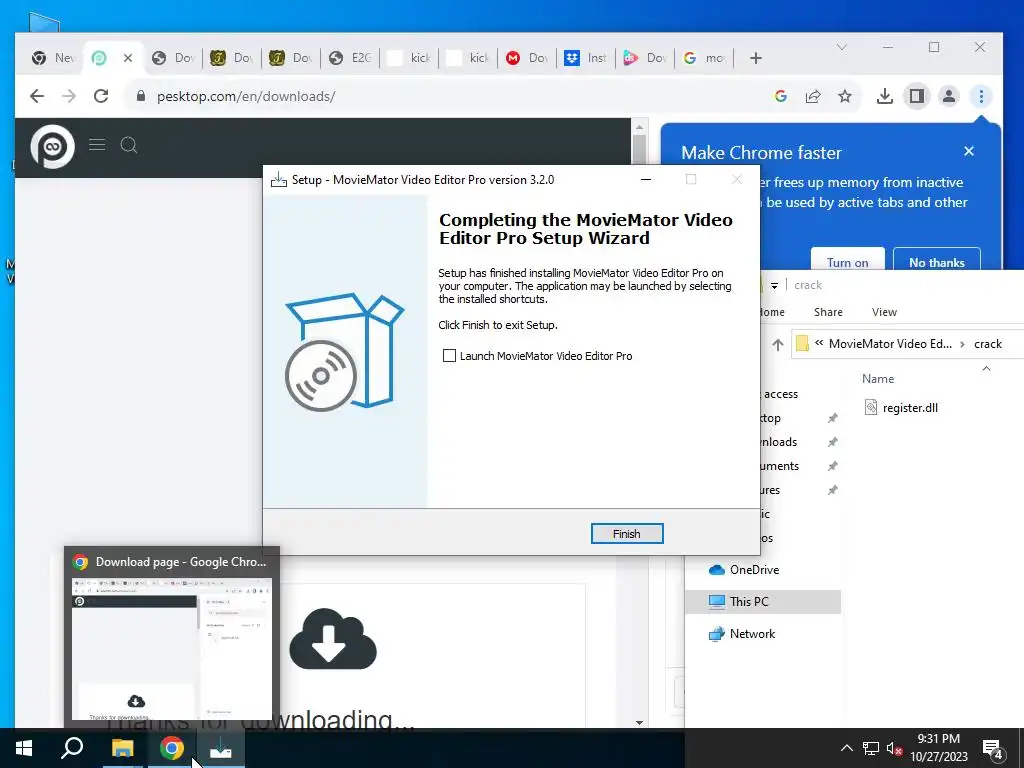Click Turn on in Chrome memory saver popup
The image size is (1024, 768).
coord(848,262)
